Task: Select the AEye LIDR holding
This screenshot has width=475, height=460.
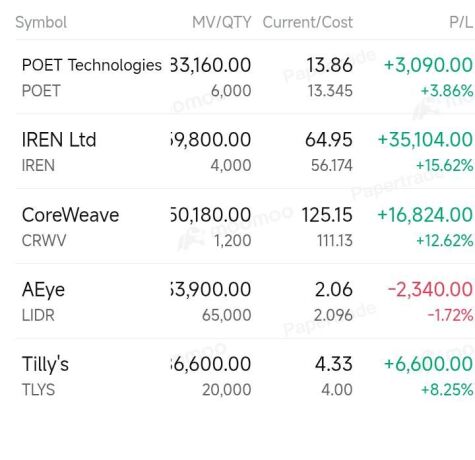Action: click(245, 301)
